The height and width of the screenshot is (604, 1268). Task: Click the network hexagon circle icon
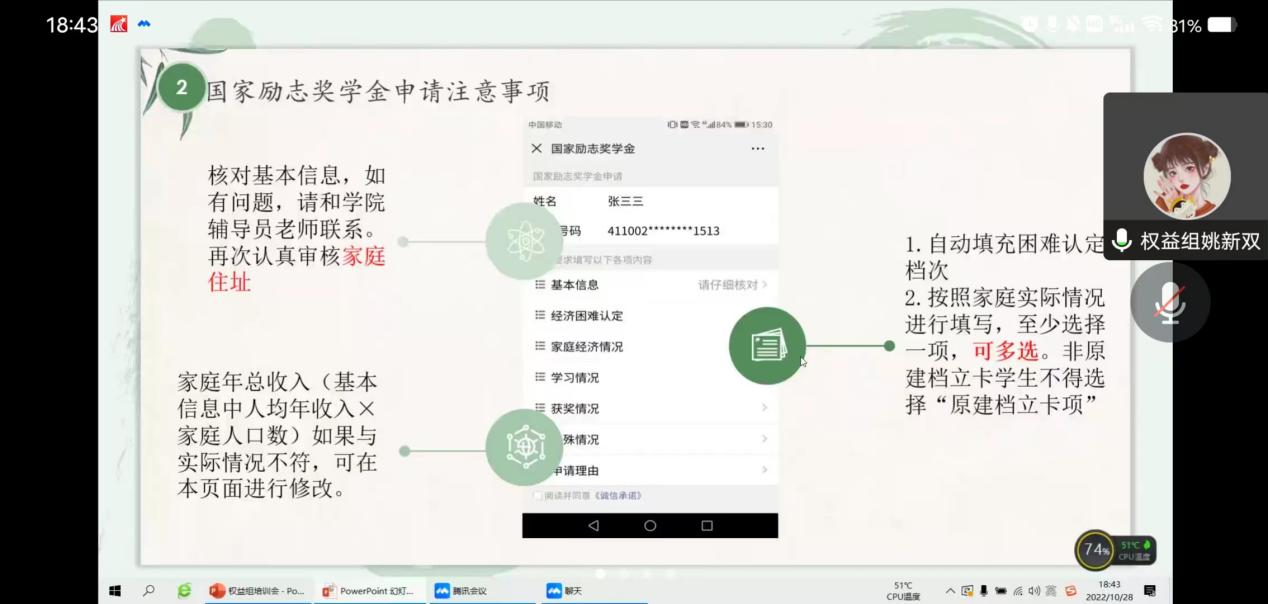tap(524, 447)
